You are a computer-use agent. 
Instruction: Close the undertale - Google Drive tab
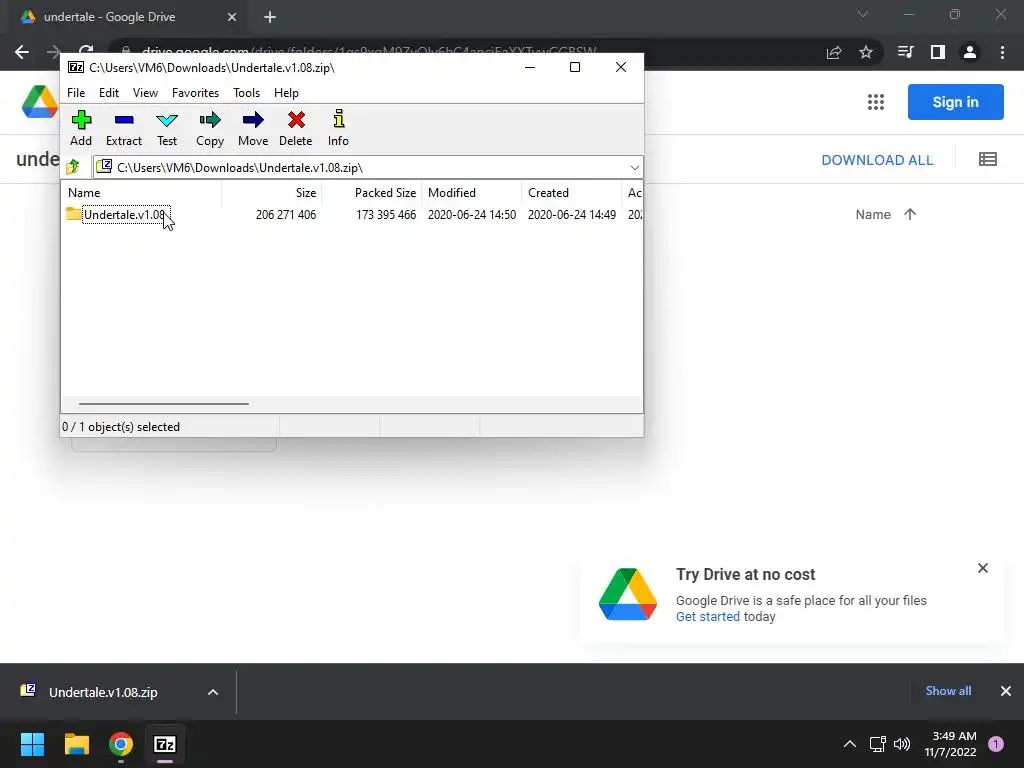232,17
